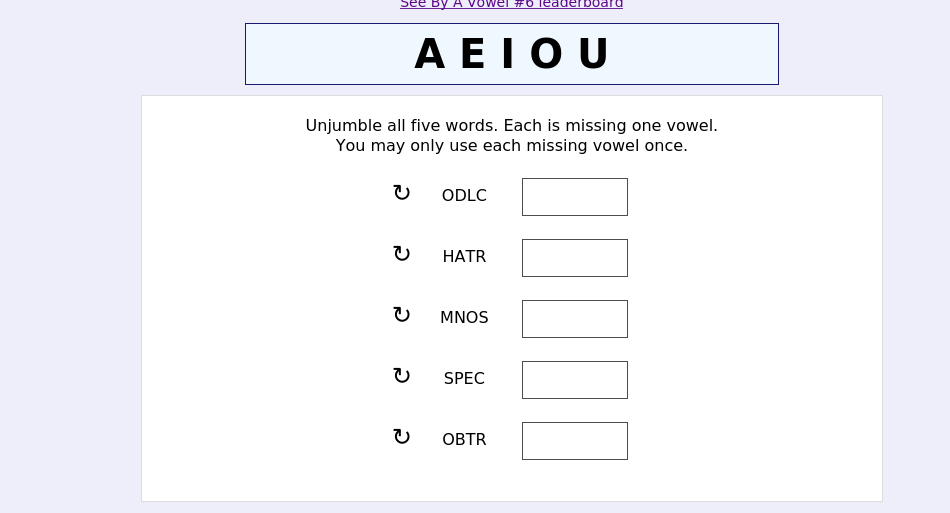Shuffle the OBTR letters with its arrow icon
The width and height of the screenshot is (950, 513).
402,437
